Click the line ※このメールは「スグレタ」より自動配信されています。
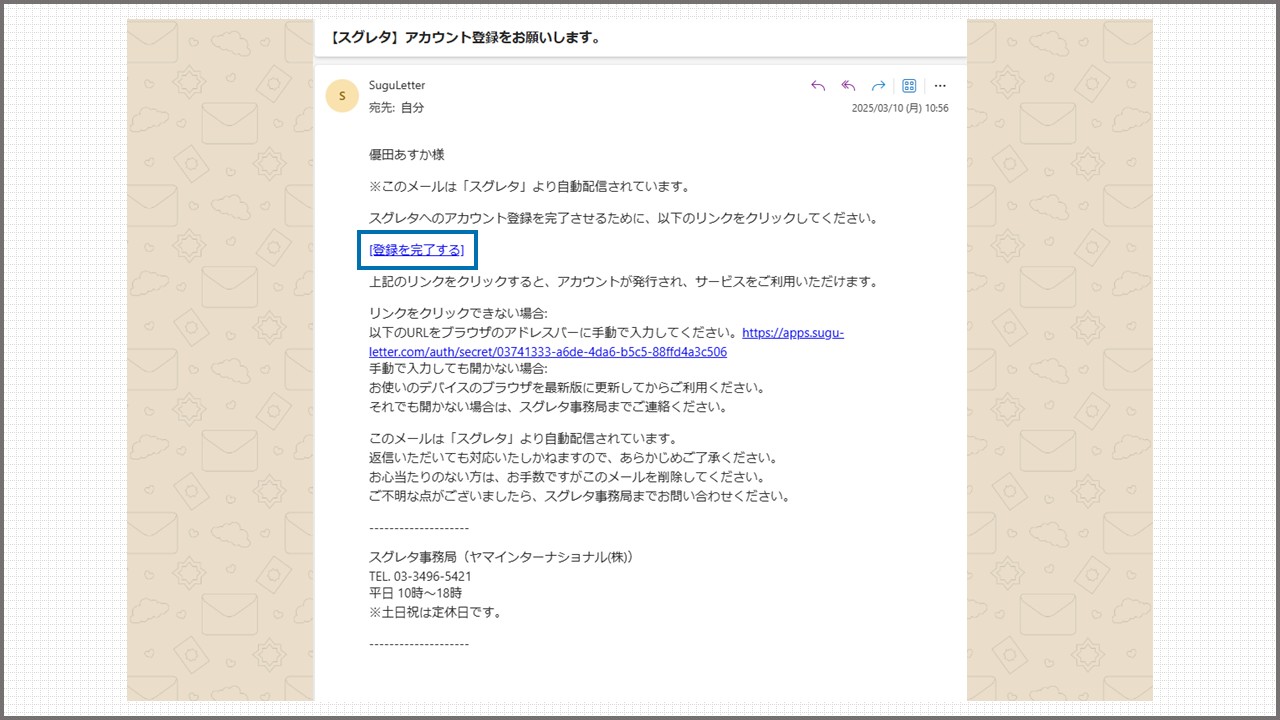 click(x=530, y=187)
